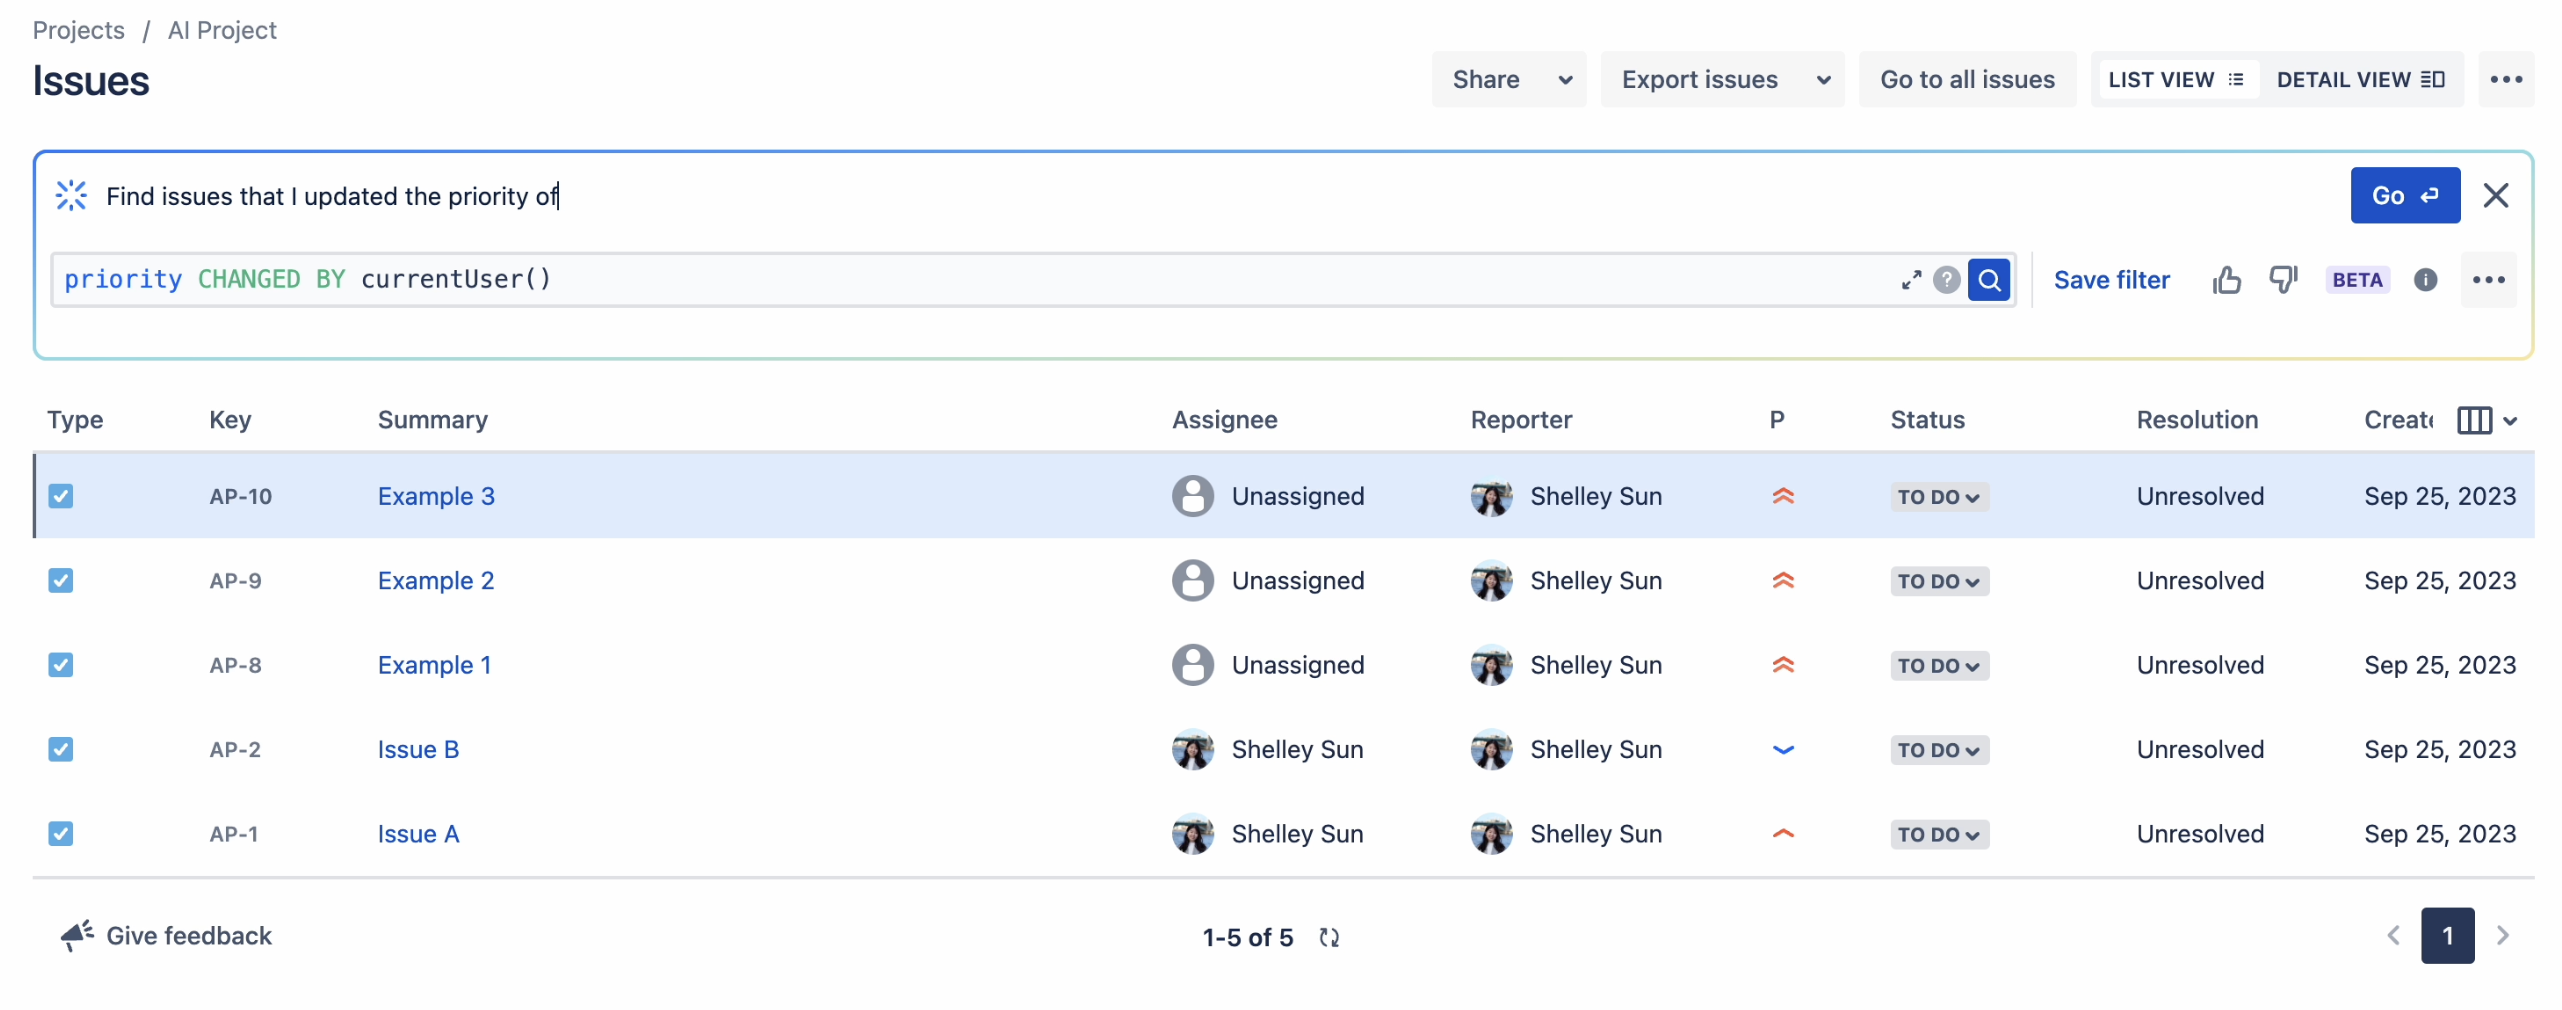Open more options next to BETA label
The image size is (2562, 1010).
2489,280
